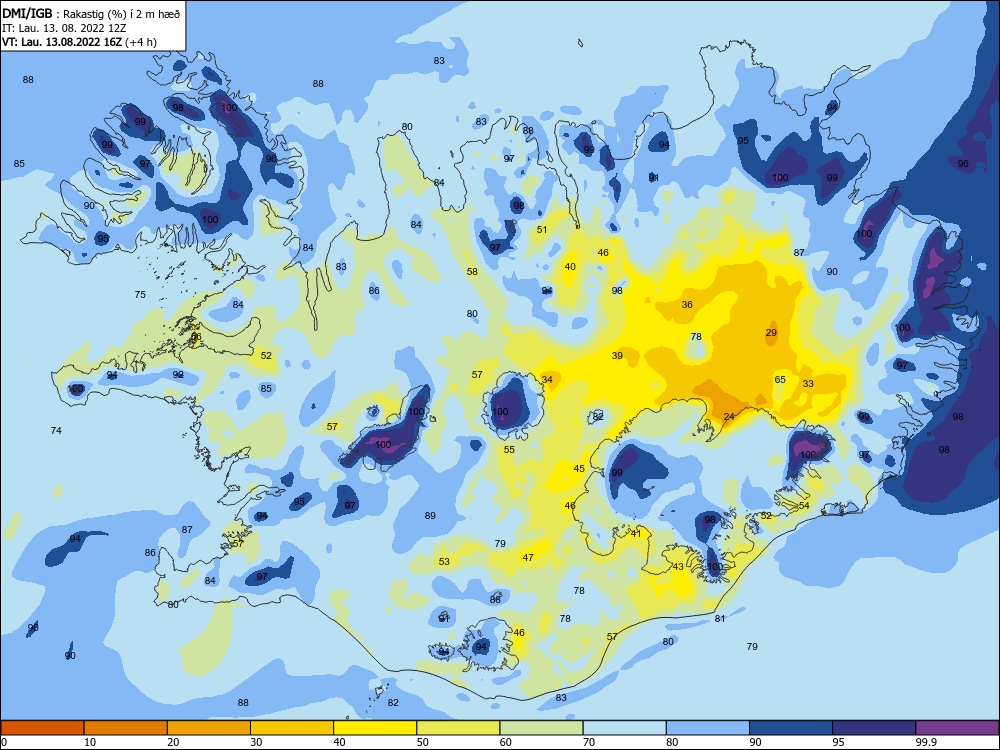Click the humidity value '54' on the map

pyautogui.click(x=804, y=506)
